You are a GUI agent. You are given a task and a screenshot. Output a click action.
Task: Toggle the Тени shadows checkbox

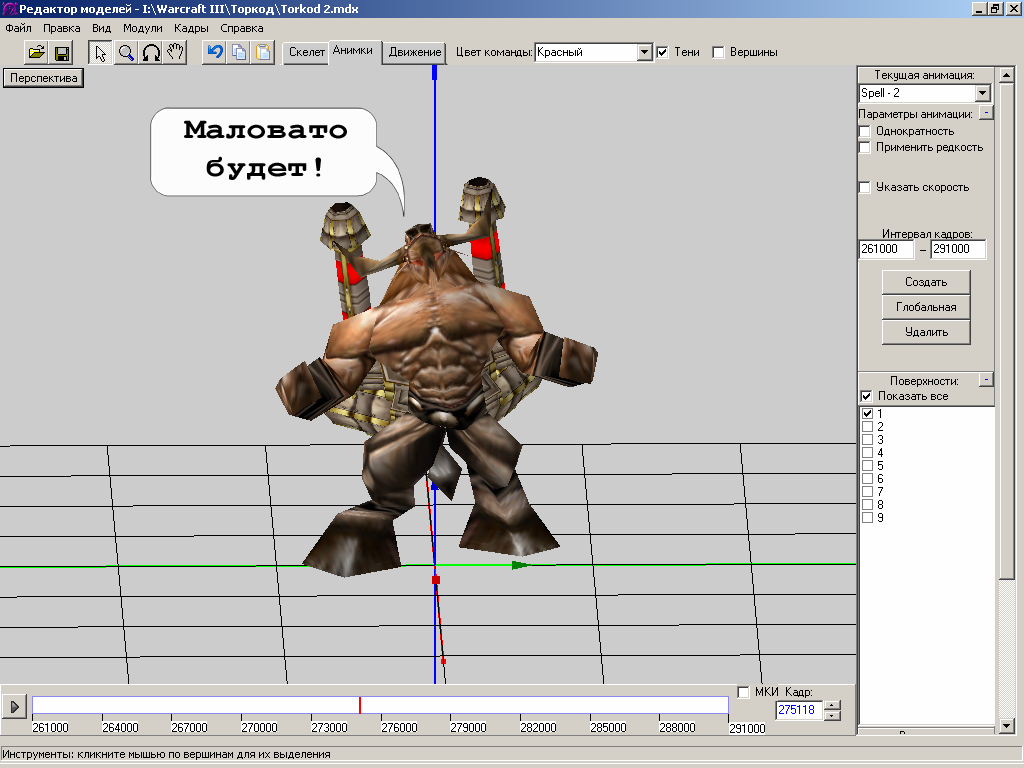pyautogui.click(x=662, y=52)
